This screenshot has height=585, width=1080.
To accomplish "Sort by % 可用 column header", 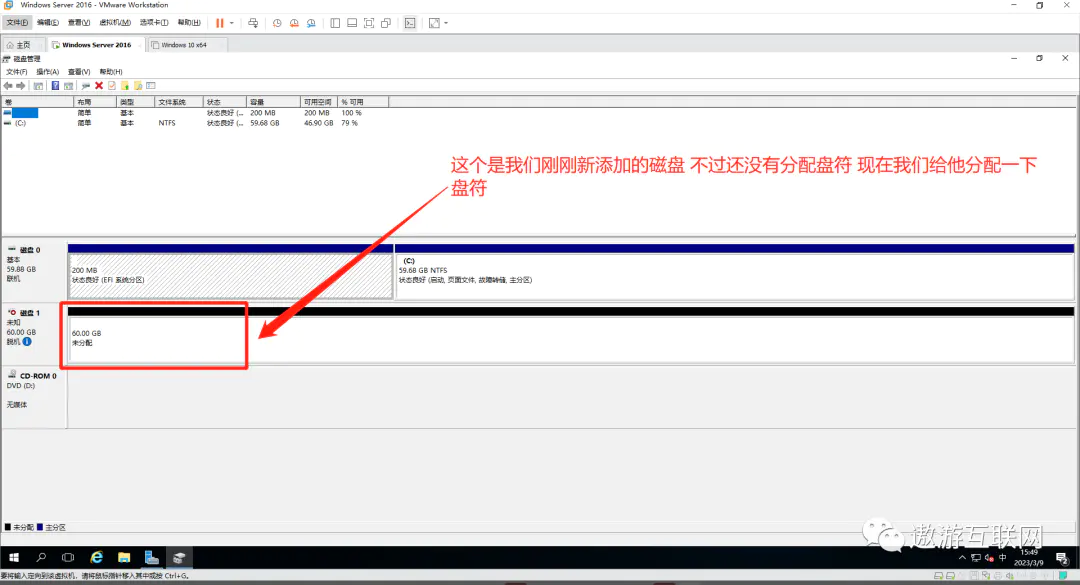I will point(363,102).
